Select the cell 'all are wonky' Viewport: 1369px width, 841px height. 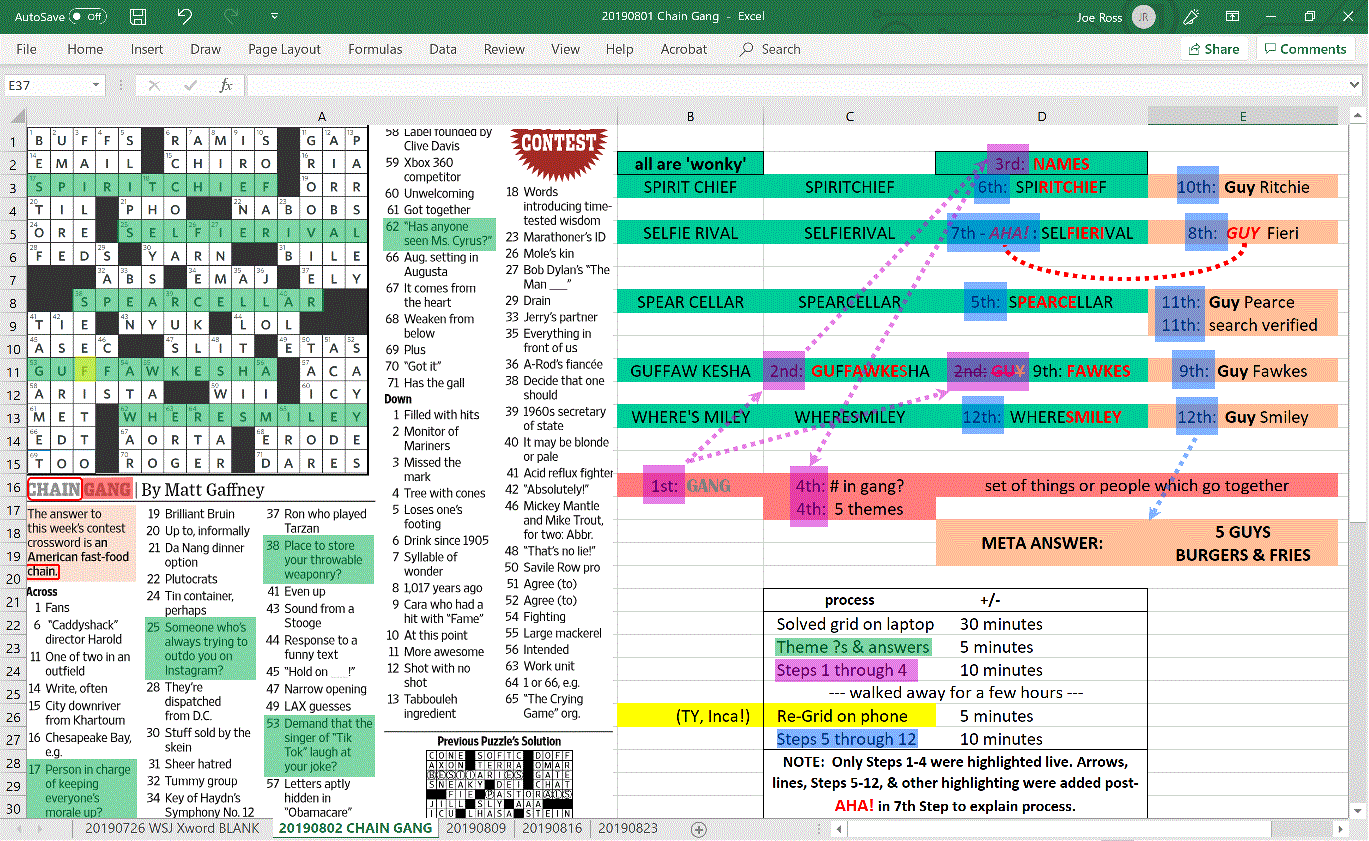690,163
